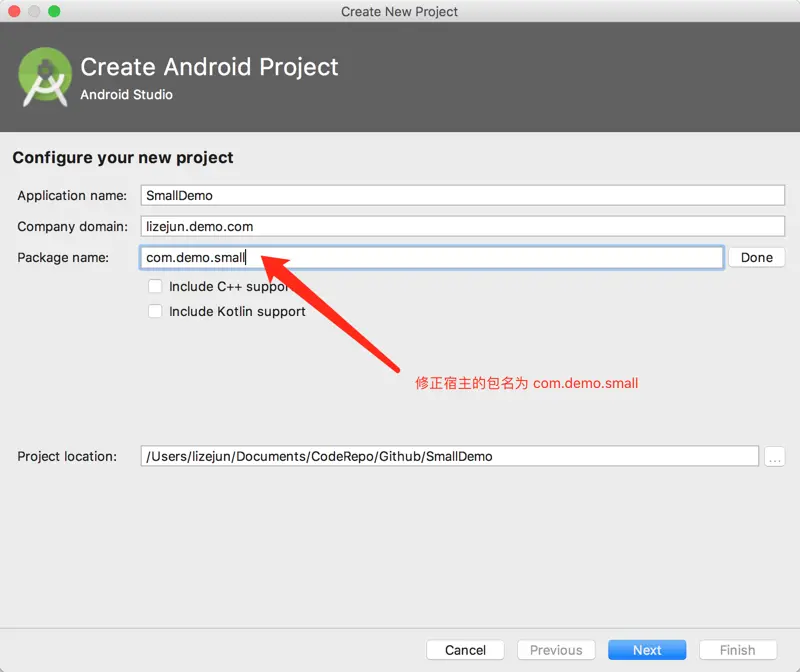Click the Previous button
The width and height of the screenshot is (800, 672).
pyautogui.click(x=556, y=650)
